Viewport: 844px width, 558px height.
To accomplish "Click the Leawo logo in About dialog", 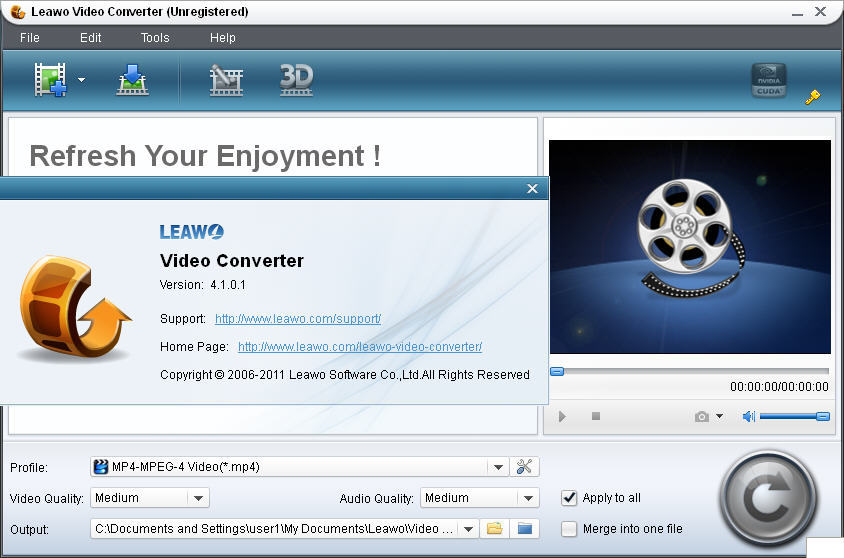I will click(x=192, y=232).
